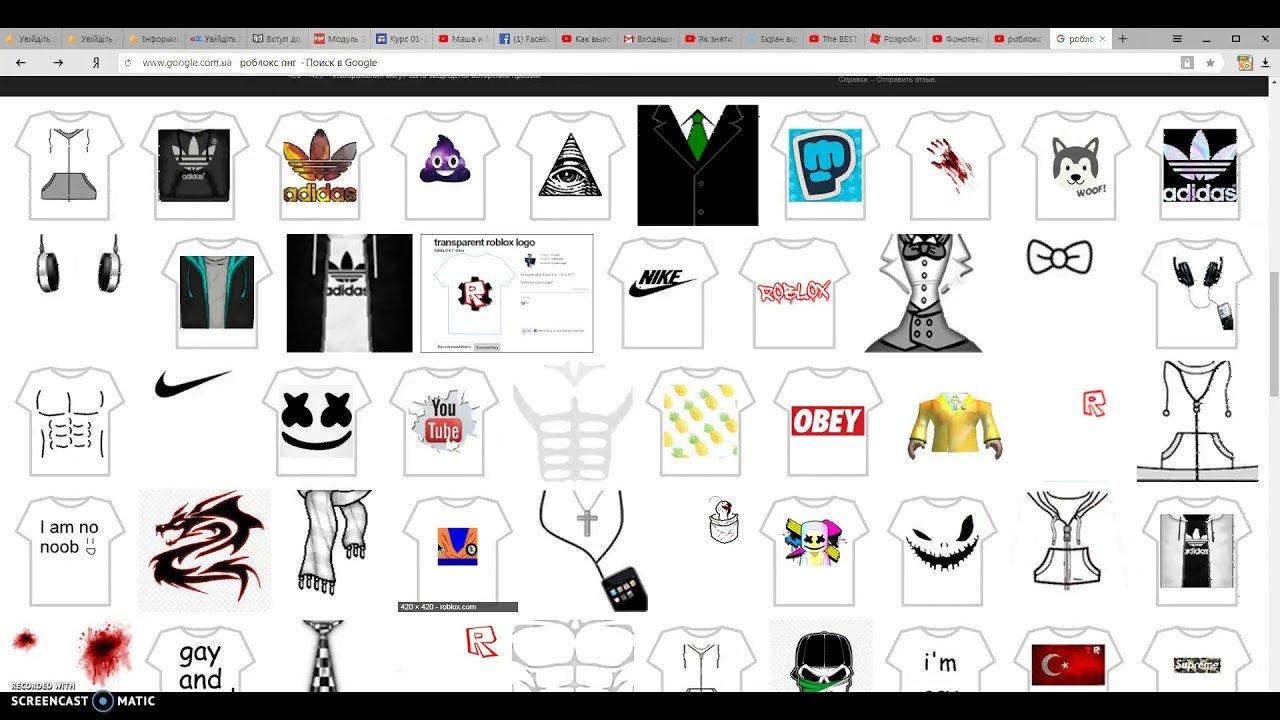Open the Supreme logo t-shirt image

pyautogui.click(x=1196, y=658)
